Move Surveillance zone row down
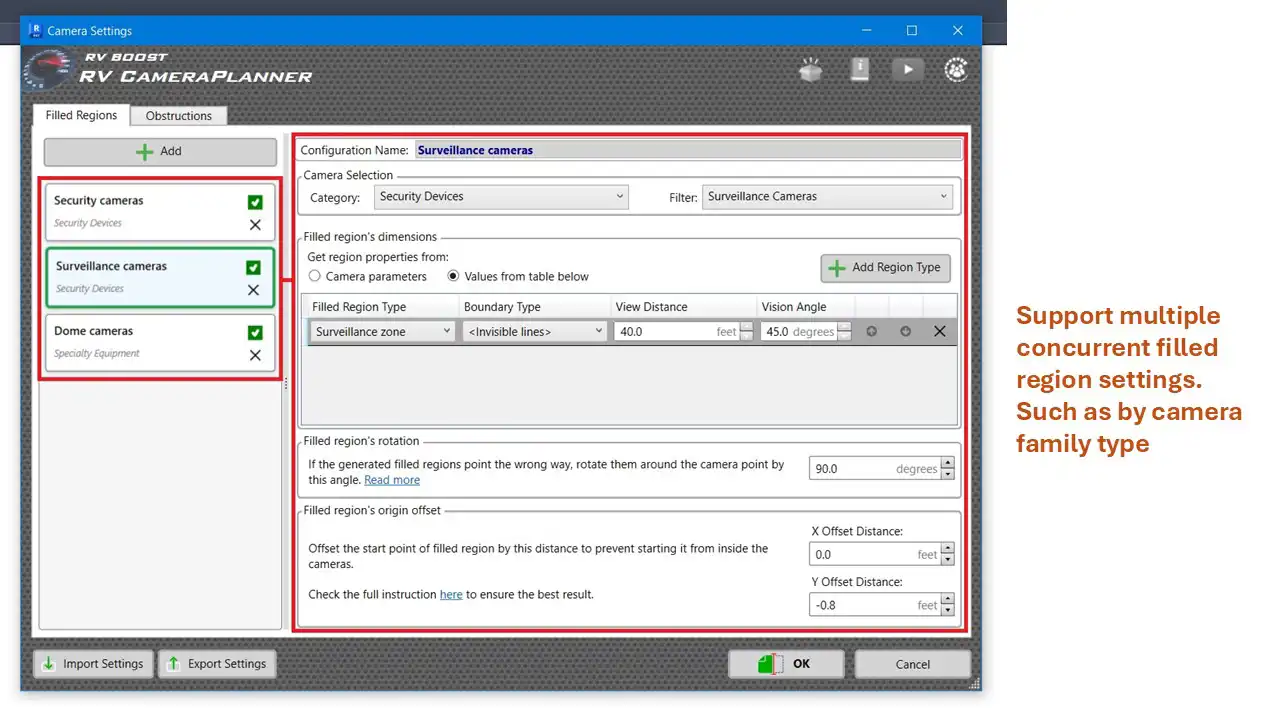This screenshot has height=720, width=1280. coord(905,331)
